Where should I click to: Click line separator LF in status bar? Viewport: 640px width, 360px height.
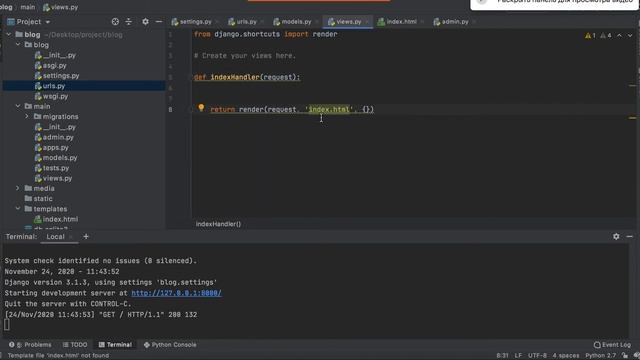pos(518,356)
